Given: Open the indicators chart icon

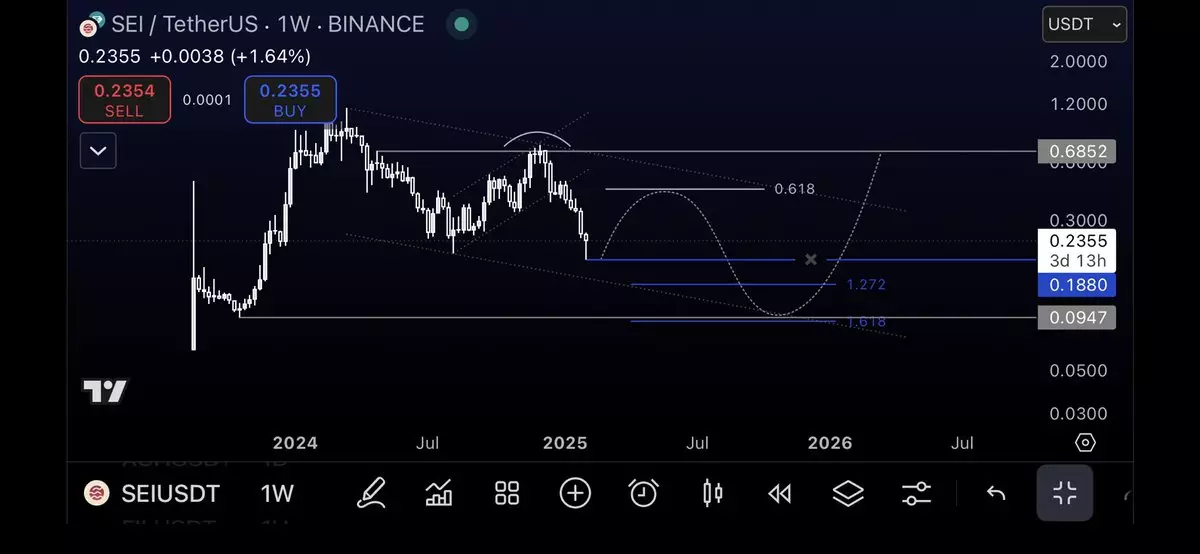Looking at the screenshot, I should 439,492.
